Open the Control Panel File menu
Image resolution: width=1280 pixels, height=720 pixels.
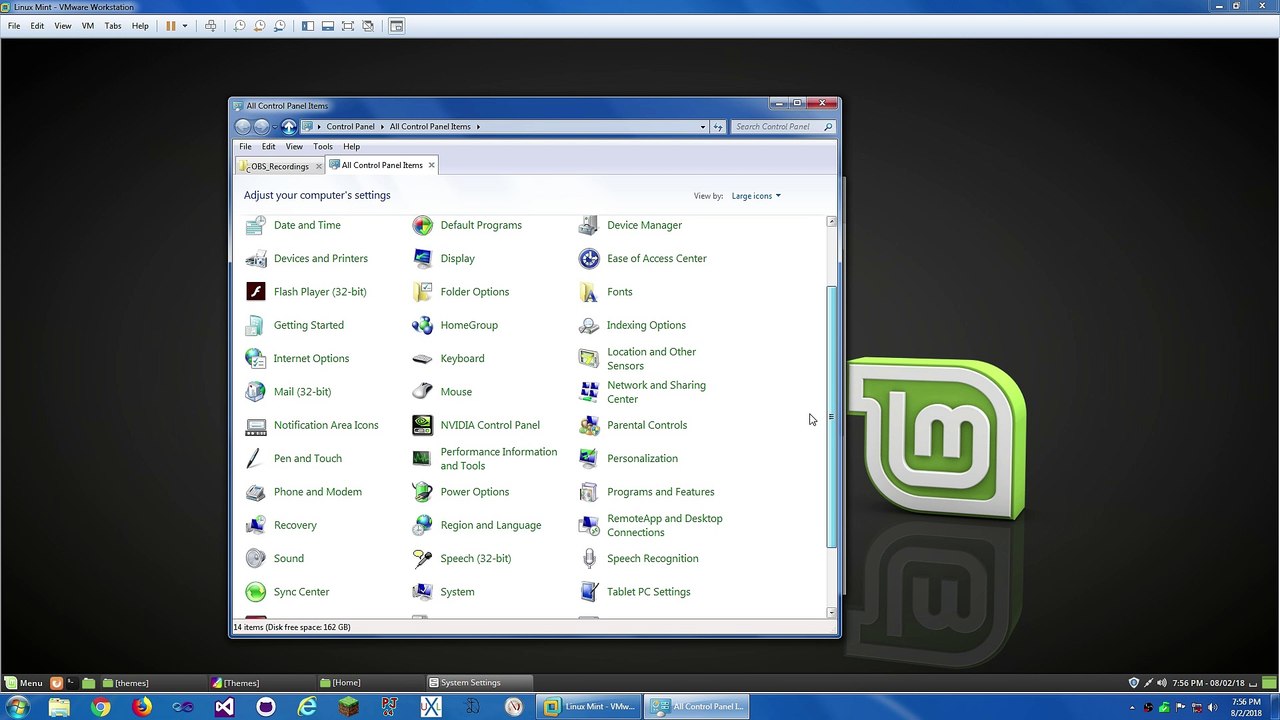pyautogui.click(x=245, y=147)
